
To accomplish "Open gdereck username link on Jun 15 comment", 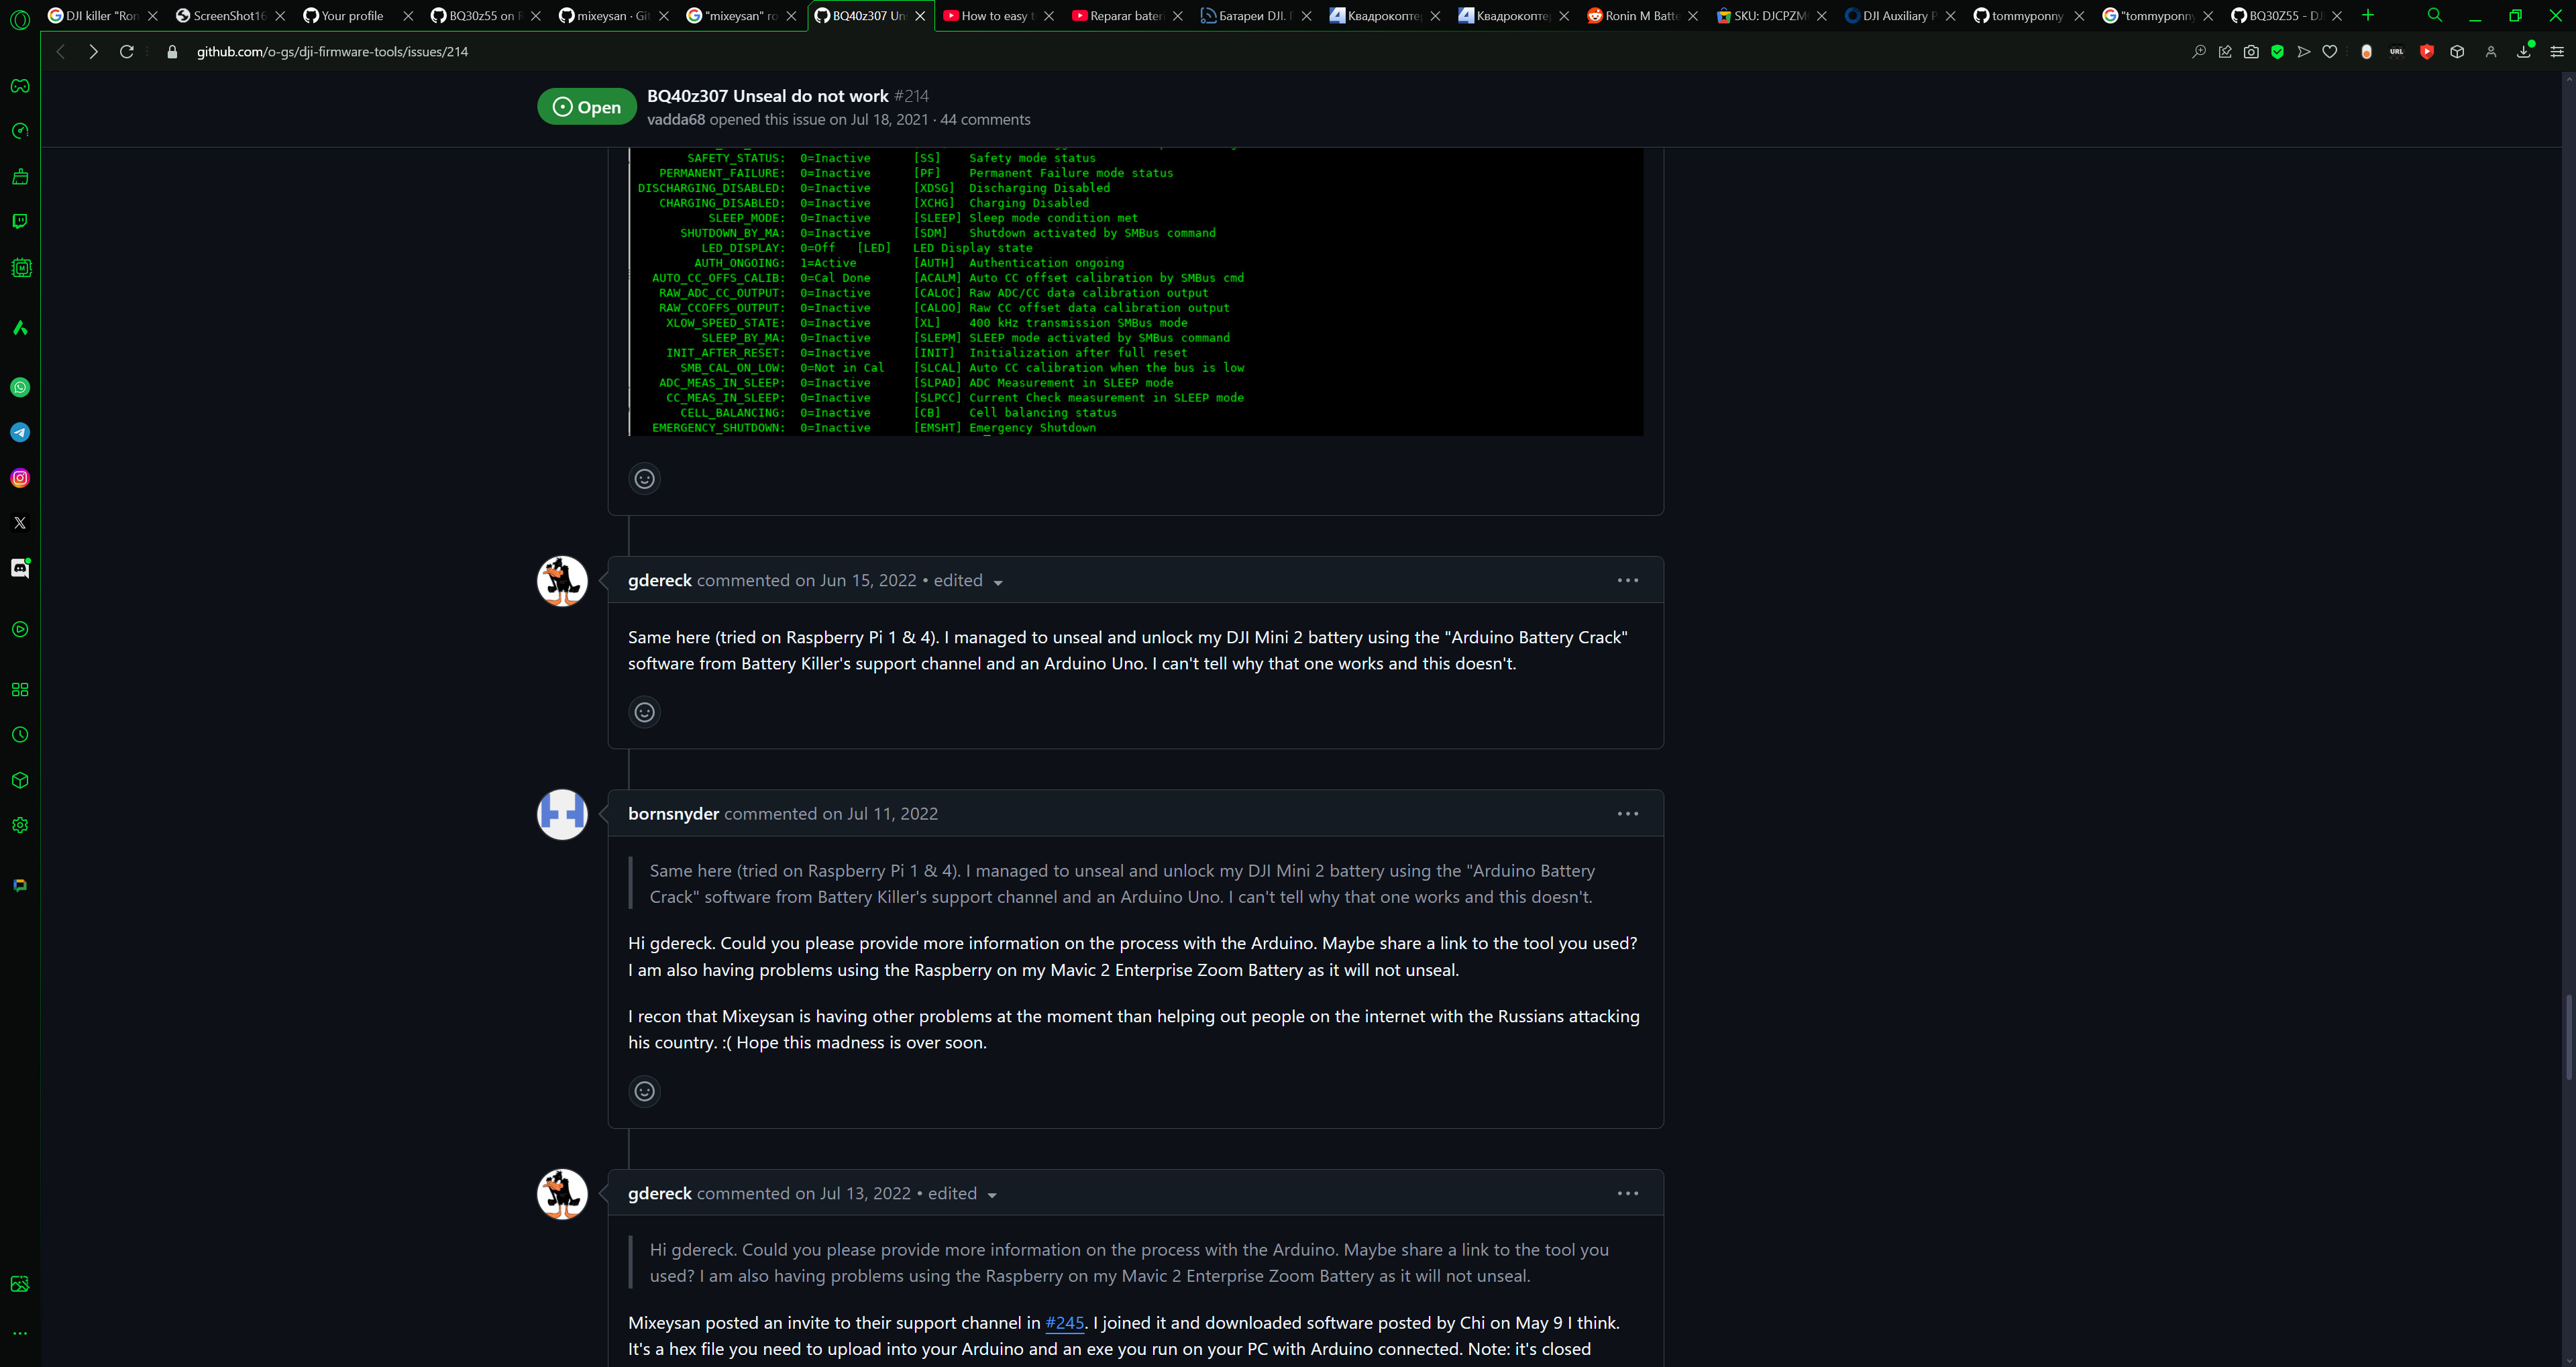I will 660,581.
